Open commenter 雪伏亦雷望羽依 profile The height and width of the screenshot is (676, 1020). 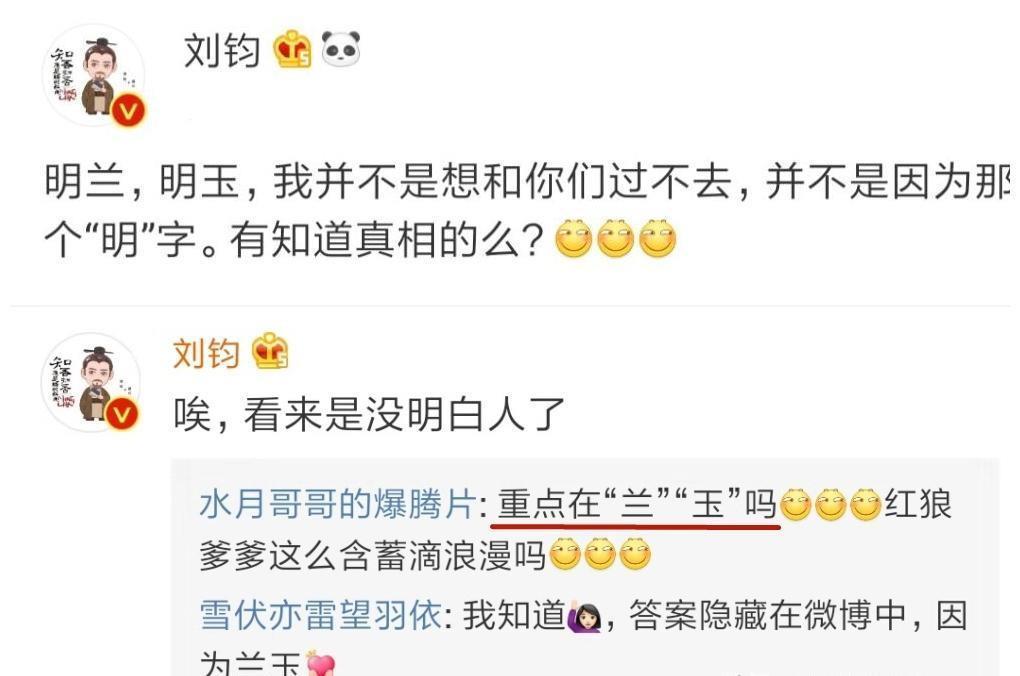321,615
